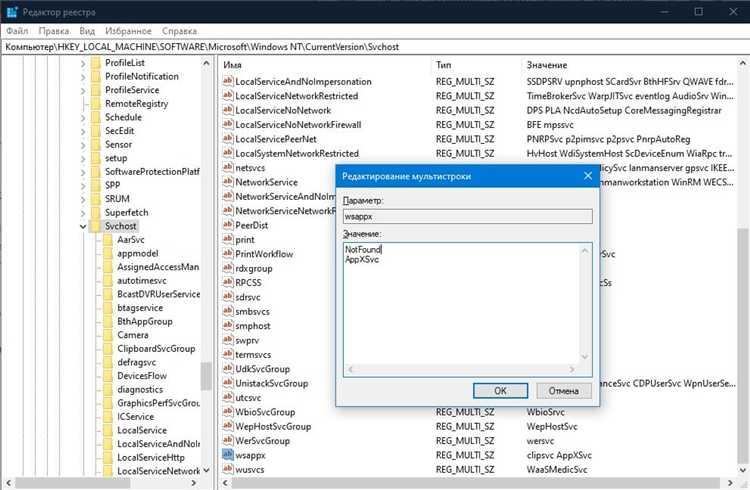Click the AarSvc folder icon
Screen dimensions: 750x490
pyautogui.click(x=108, y=239)
